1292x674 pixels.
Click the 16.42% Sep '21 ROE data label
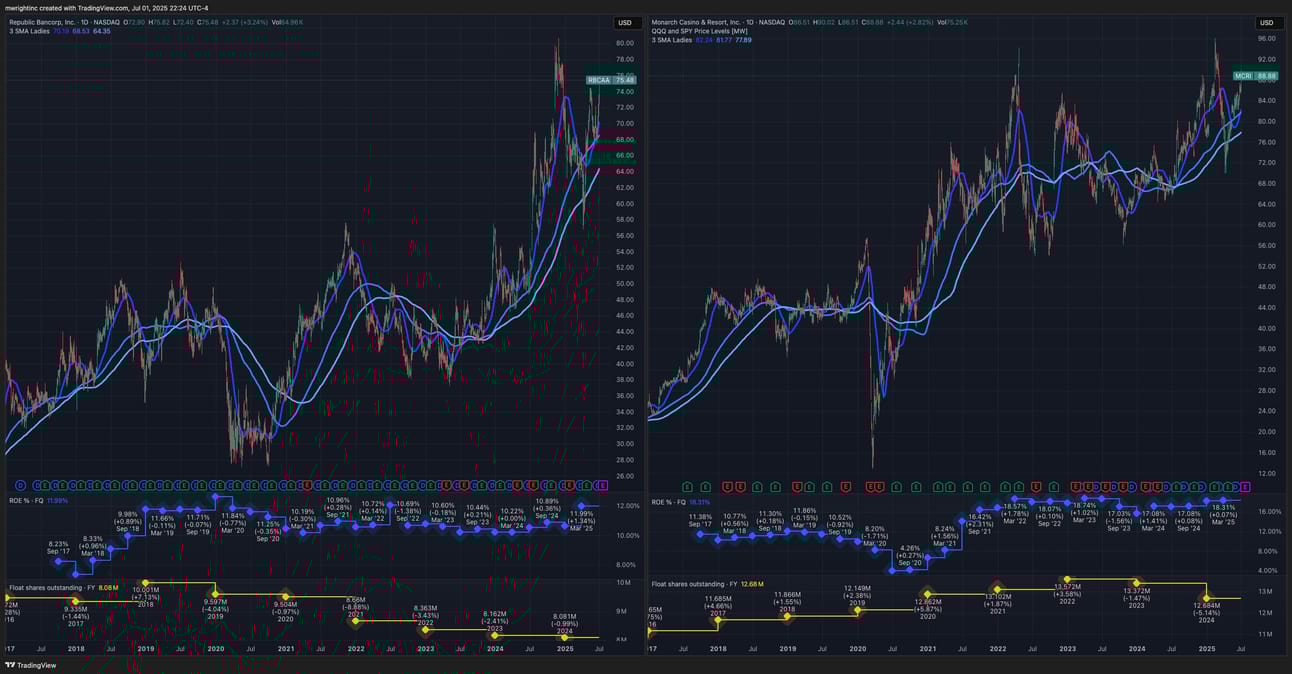point(979,524)
